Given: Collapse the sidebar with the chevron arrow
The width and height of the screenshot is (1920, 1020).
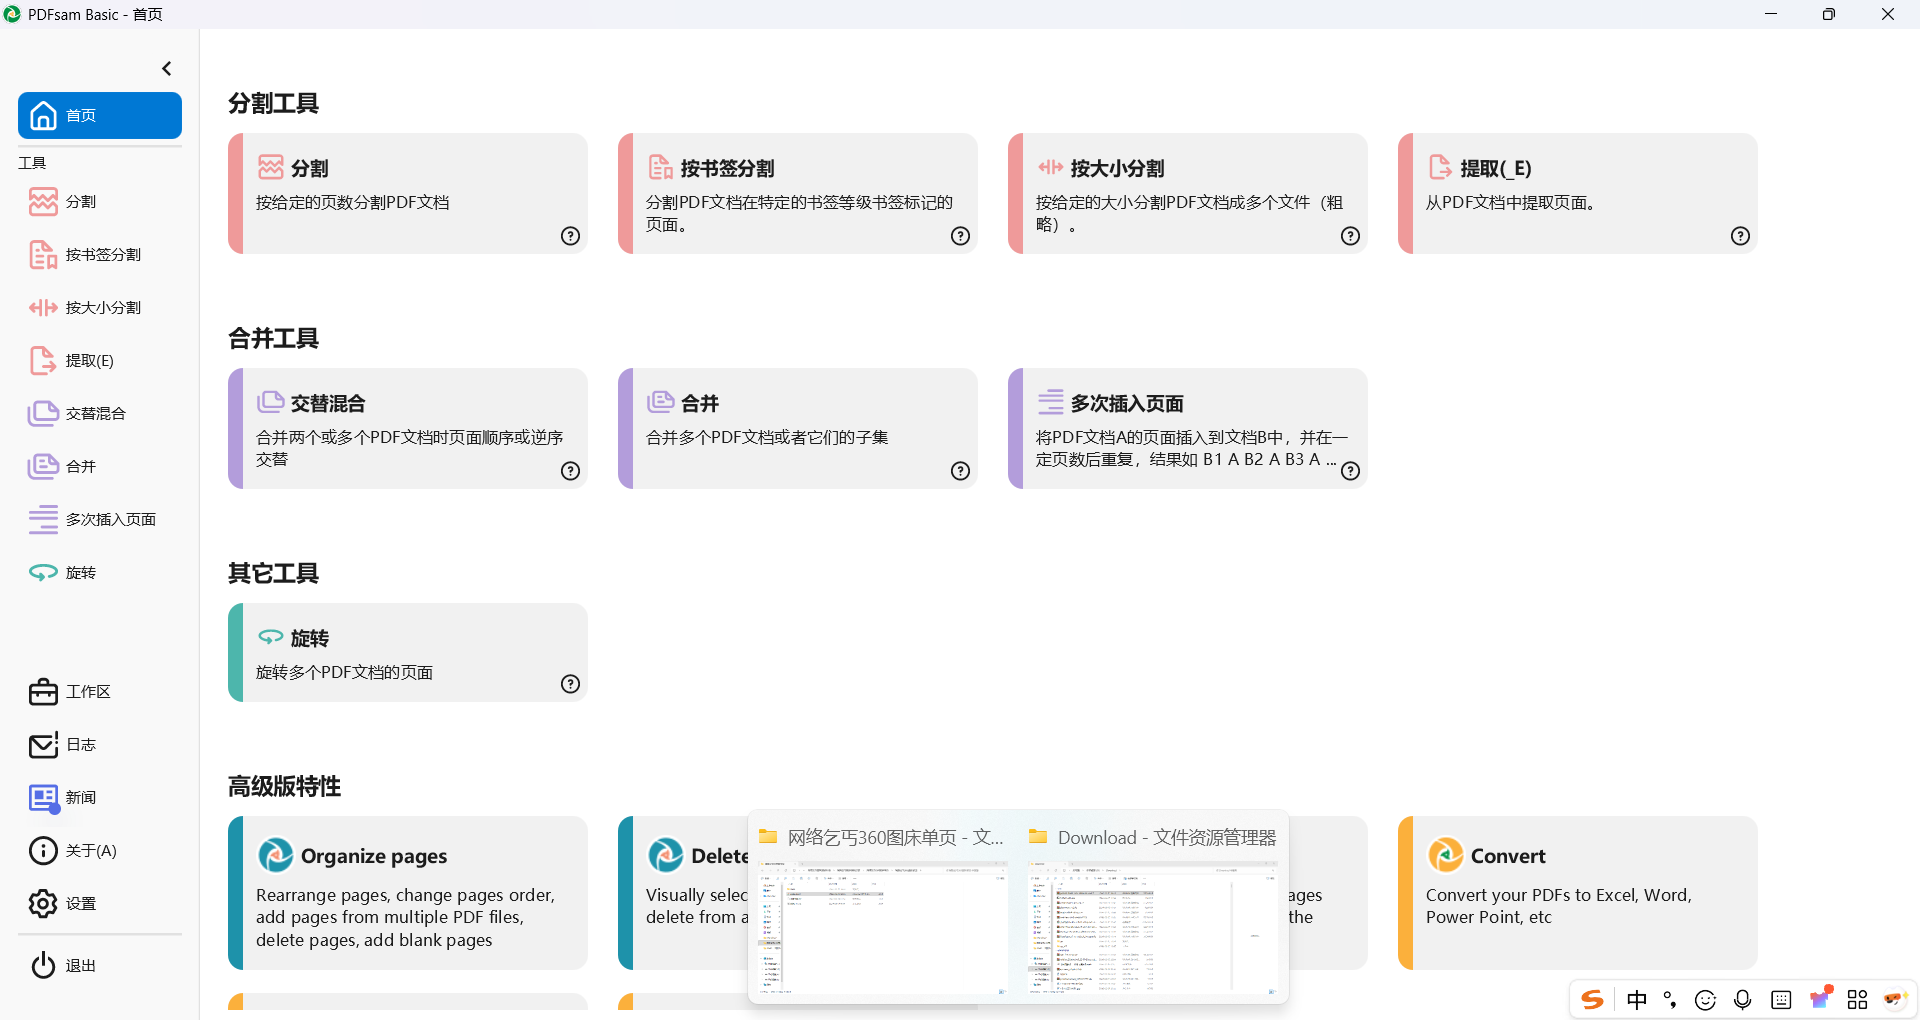Looking at the screenshot, I should pyautogui.click(x=167, y=69).
